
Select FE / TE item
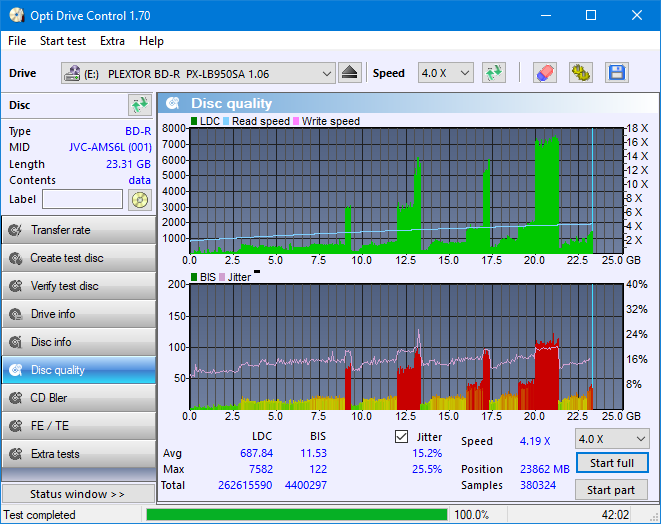point(79,426)
